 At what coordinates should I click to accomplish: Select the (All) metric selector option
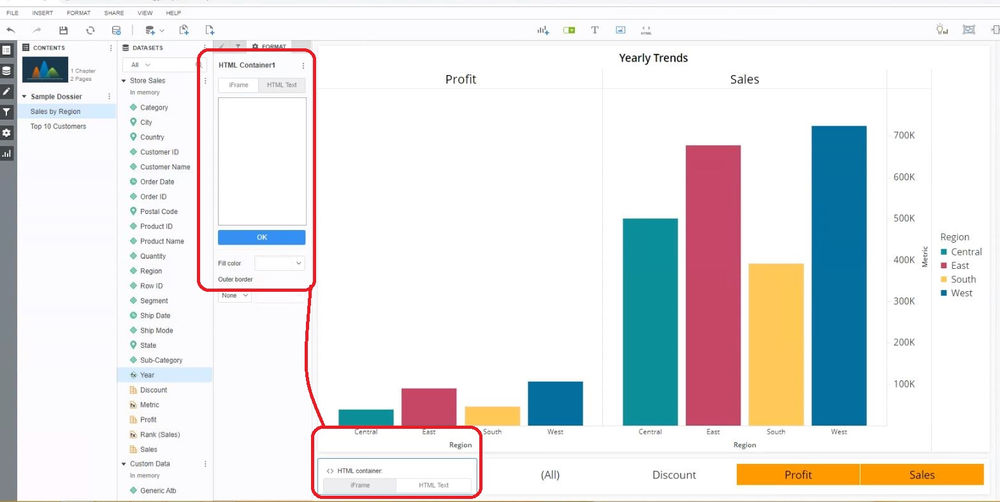[x=550, y=475]
